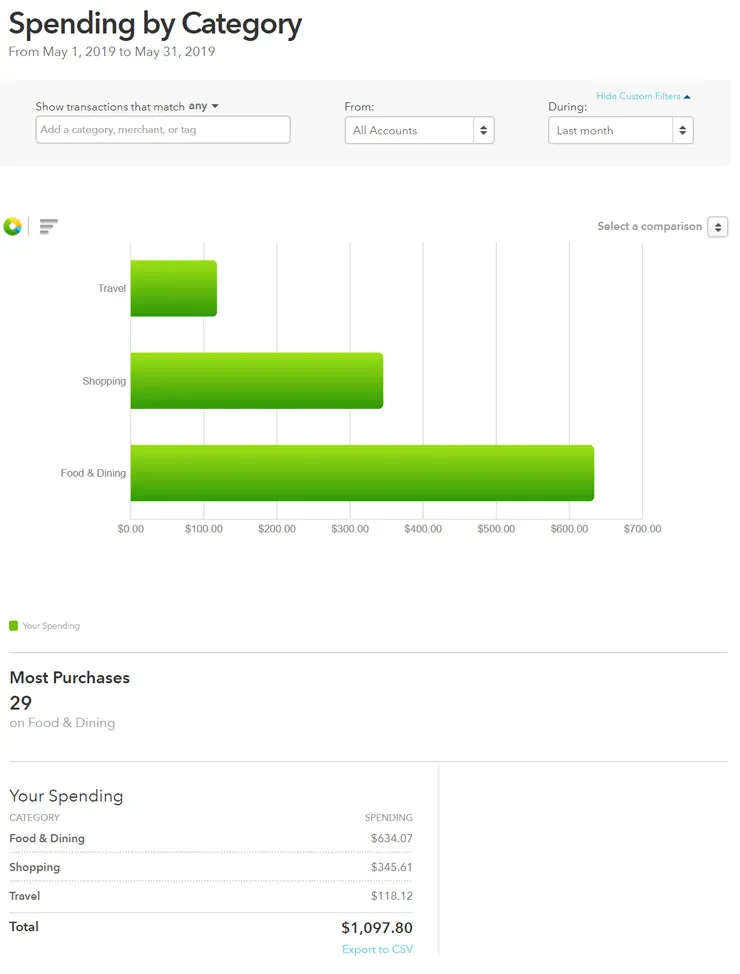This screenshot has width=740, height=974.
Task: Click the Travel bar in chart
Action: pos(173,288)
